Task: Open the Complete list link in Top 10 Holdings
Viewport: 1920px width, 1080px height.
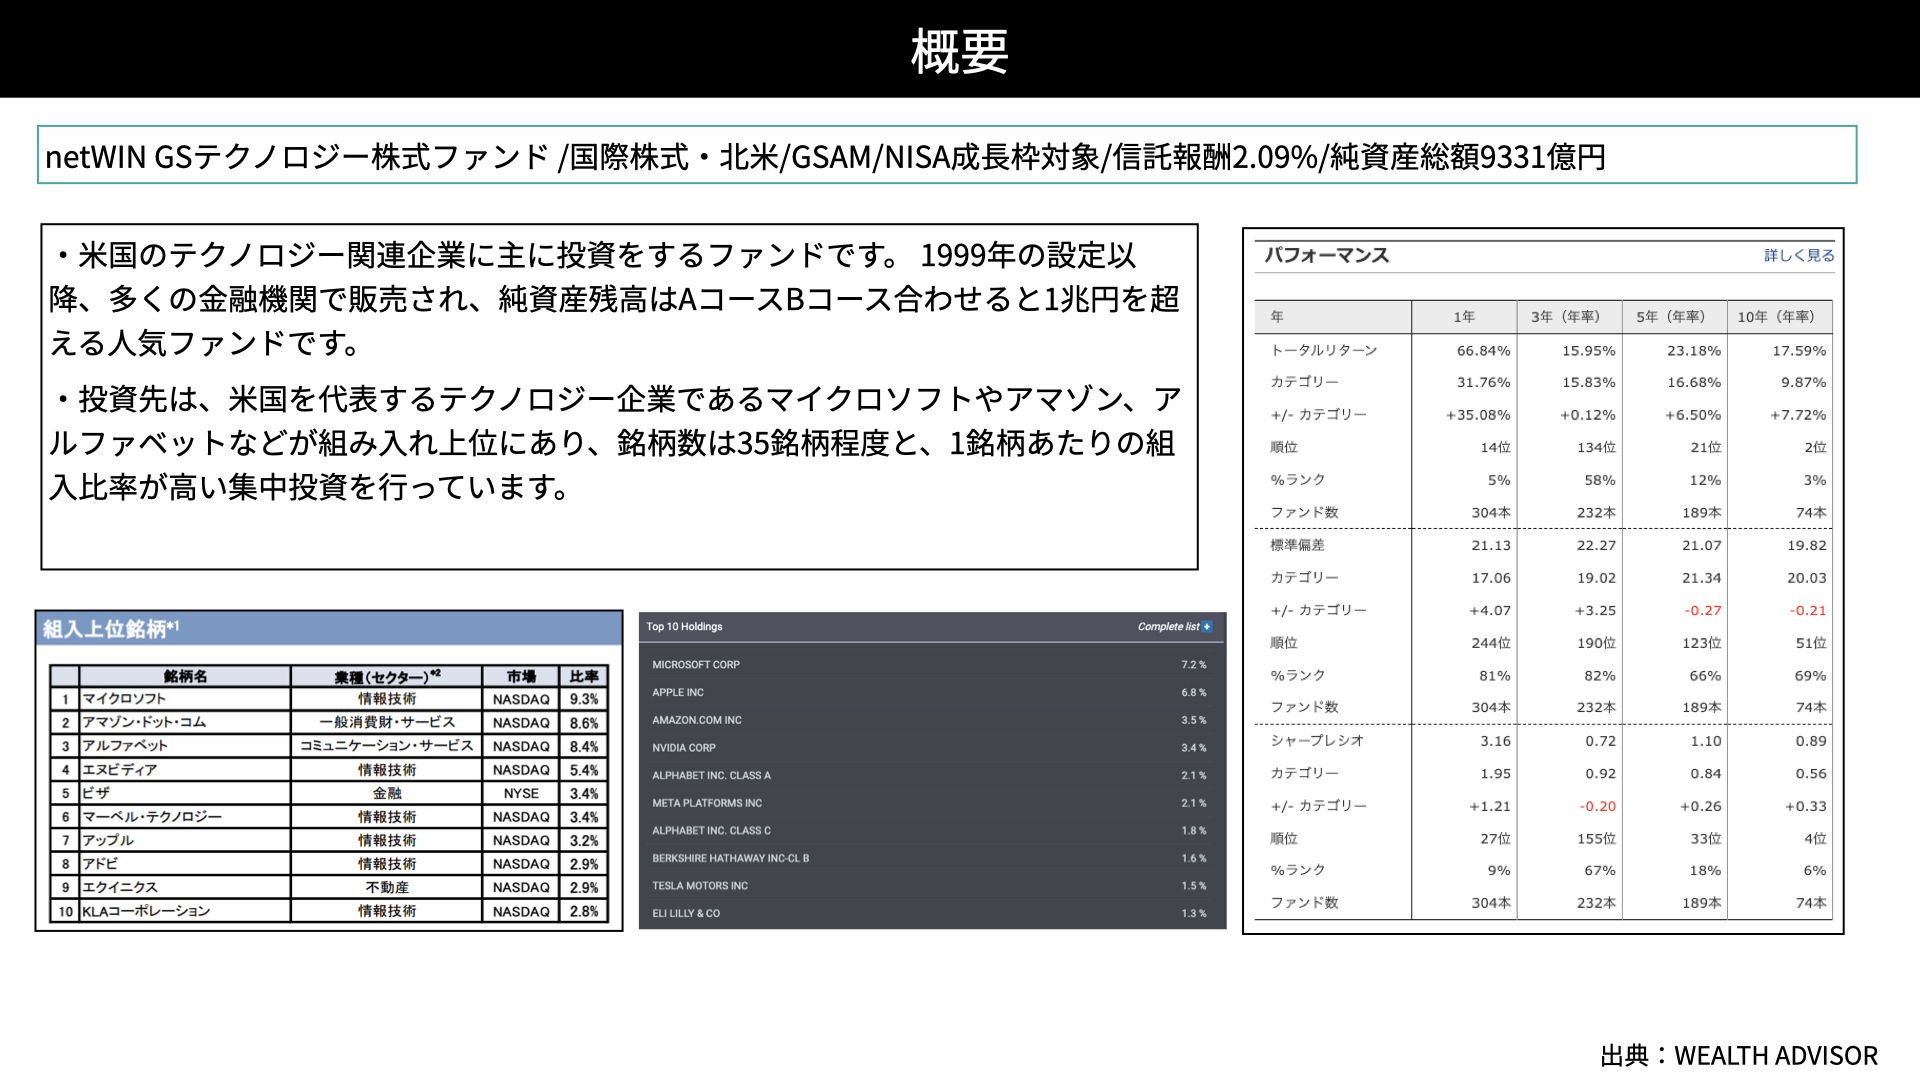Action: click(x=1168, y=627)
